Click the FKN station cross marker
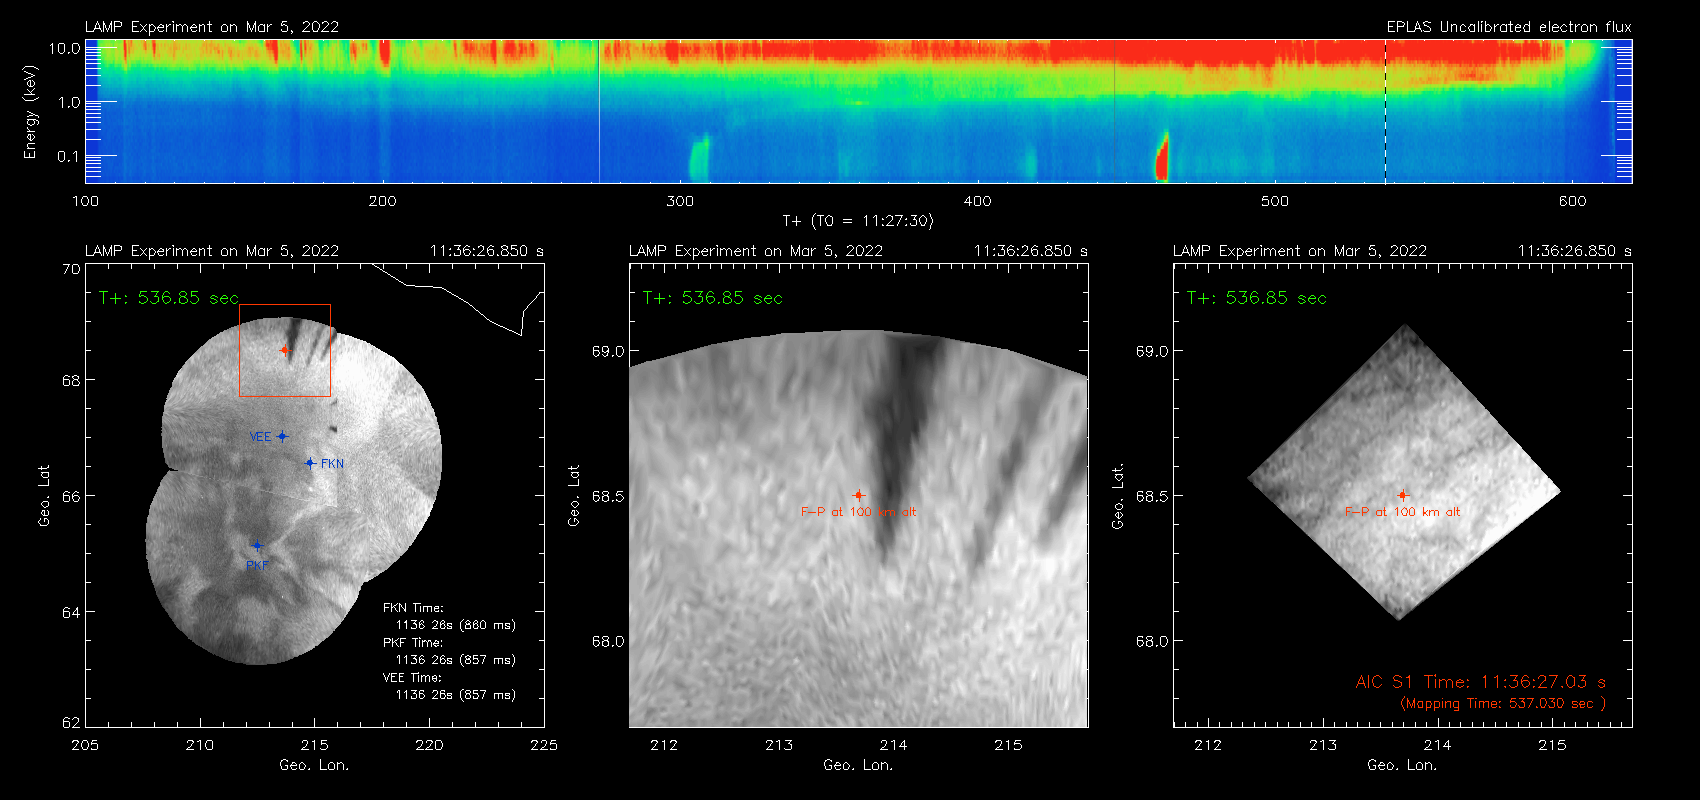The width and height of the screenshot is (1700, 800). coord(310,463)
